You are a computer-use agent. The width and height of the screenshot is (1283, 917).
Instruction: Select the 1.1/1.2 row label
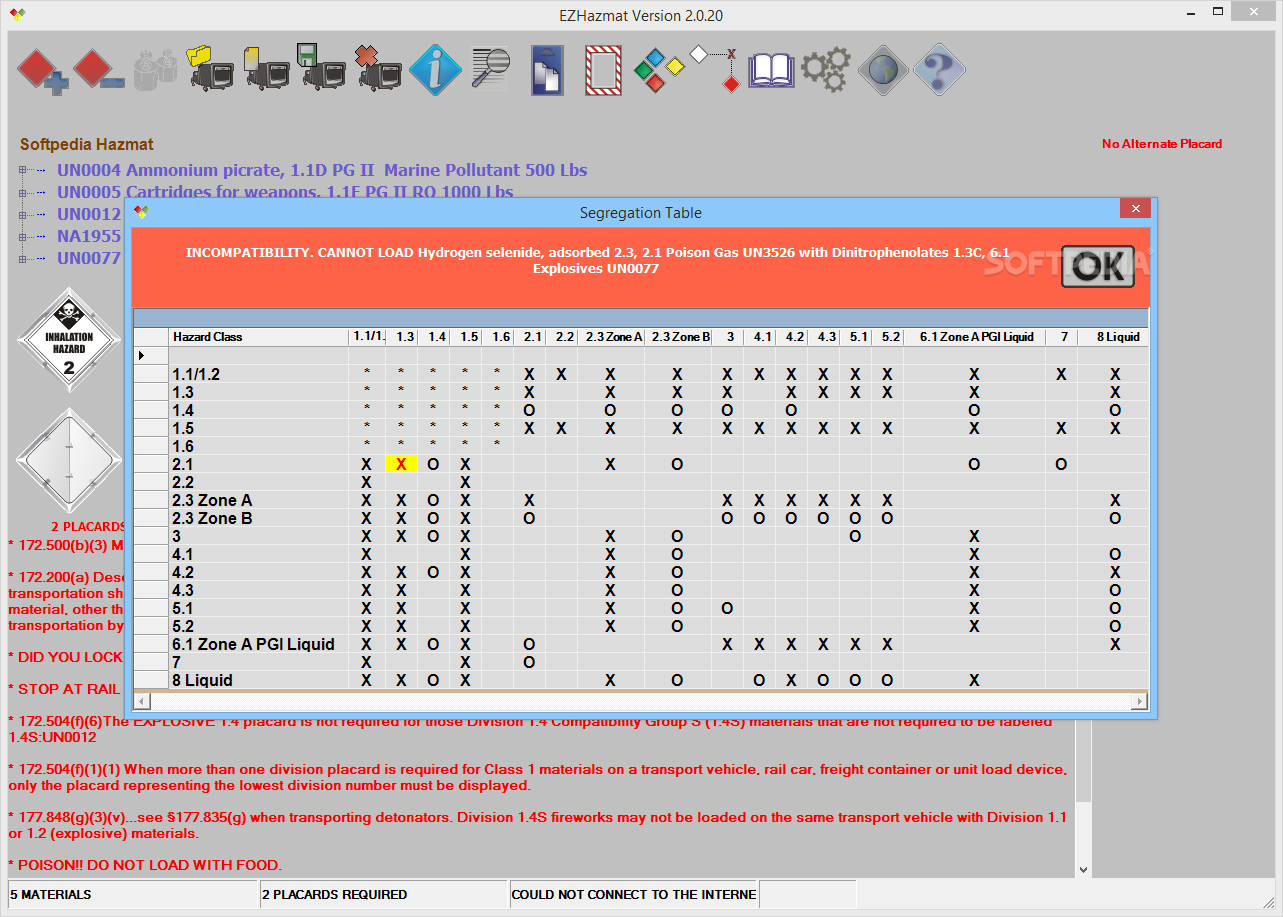pos(196,374)
